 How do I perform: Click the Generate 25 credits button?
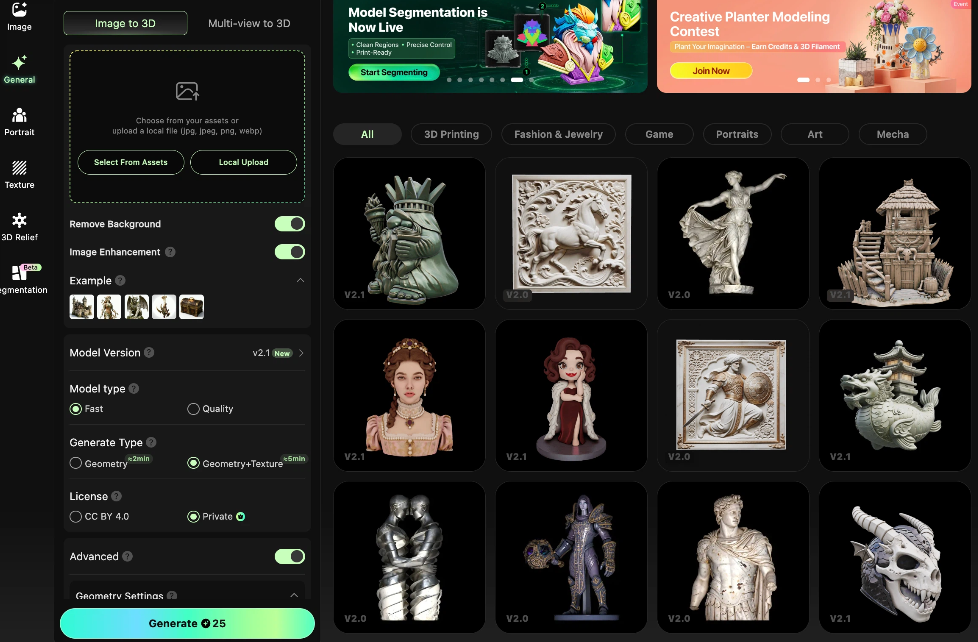(x=187, y=623)
